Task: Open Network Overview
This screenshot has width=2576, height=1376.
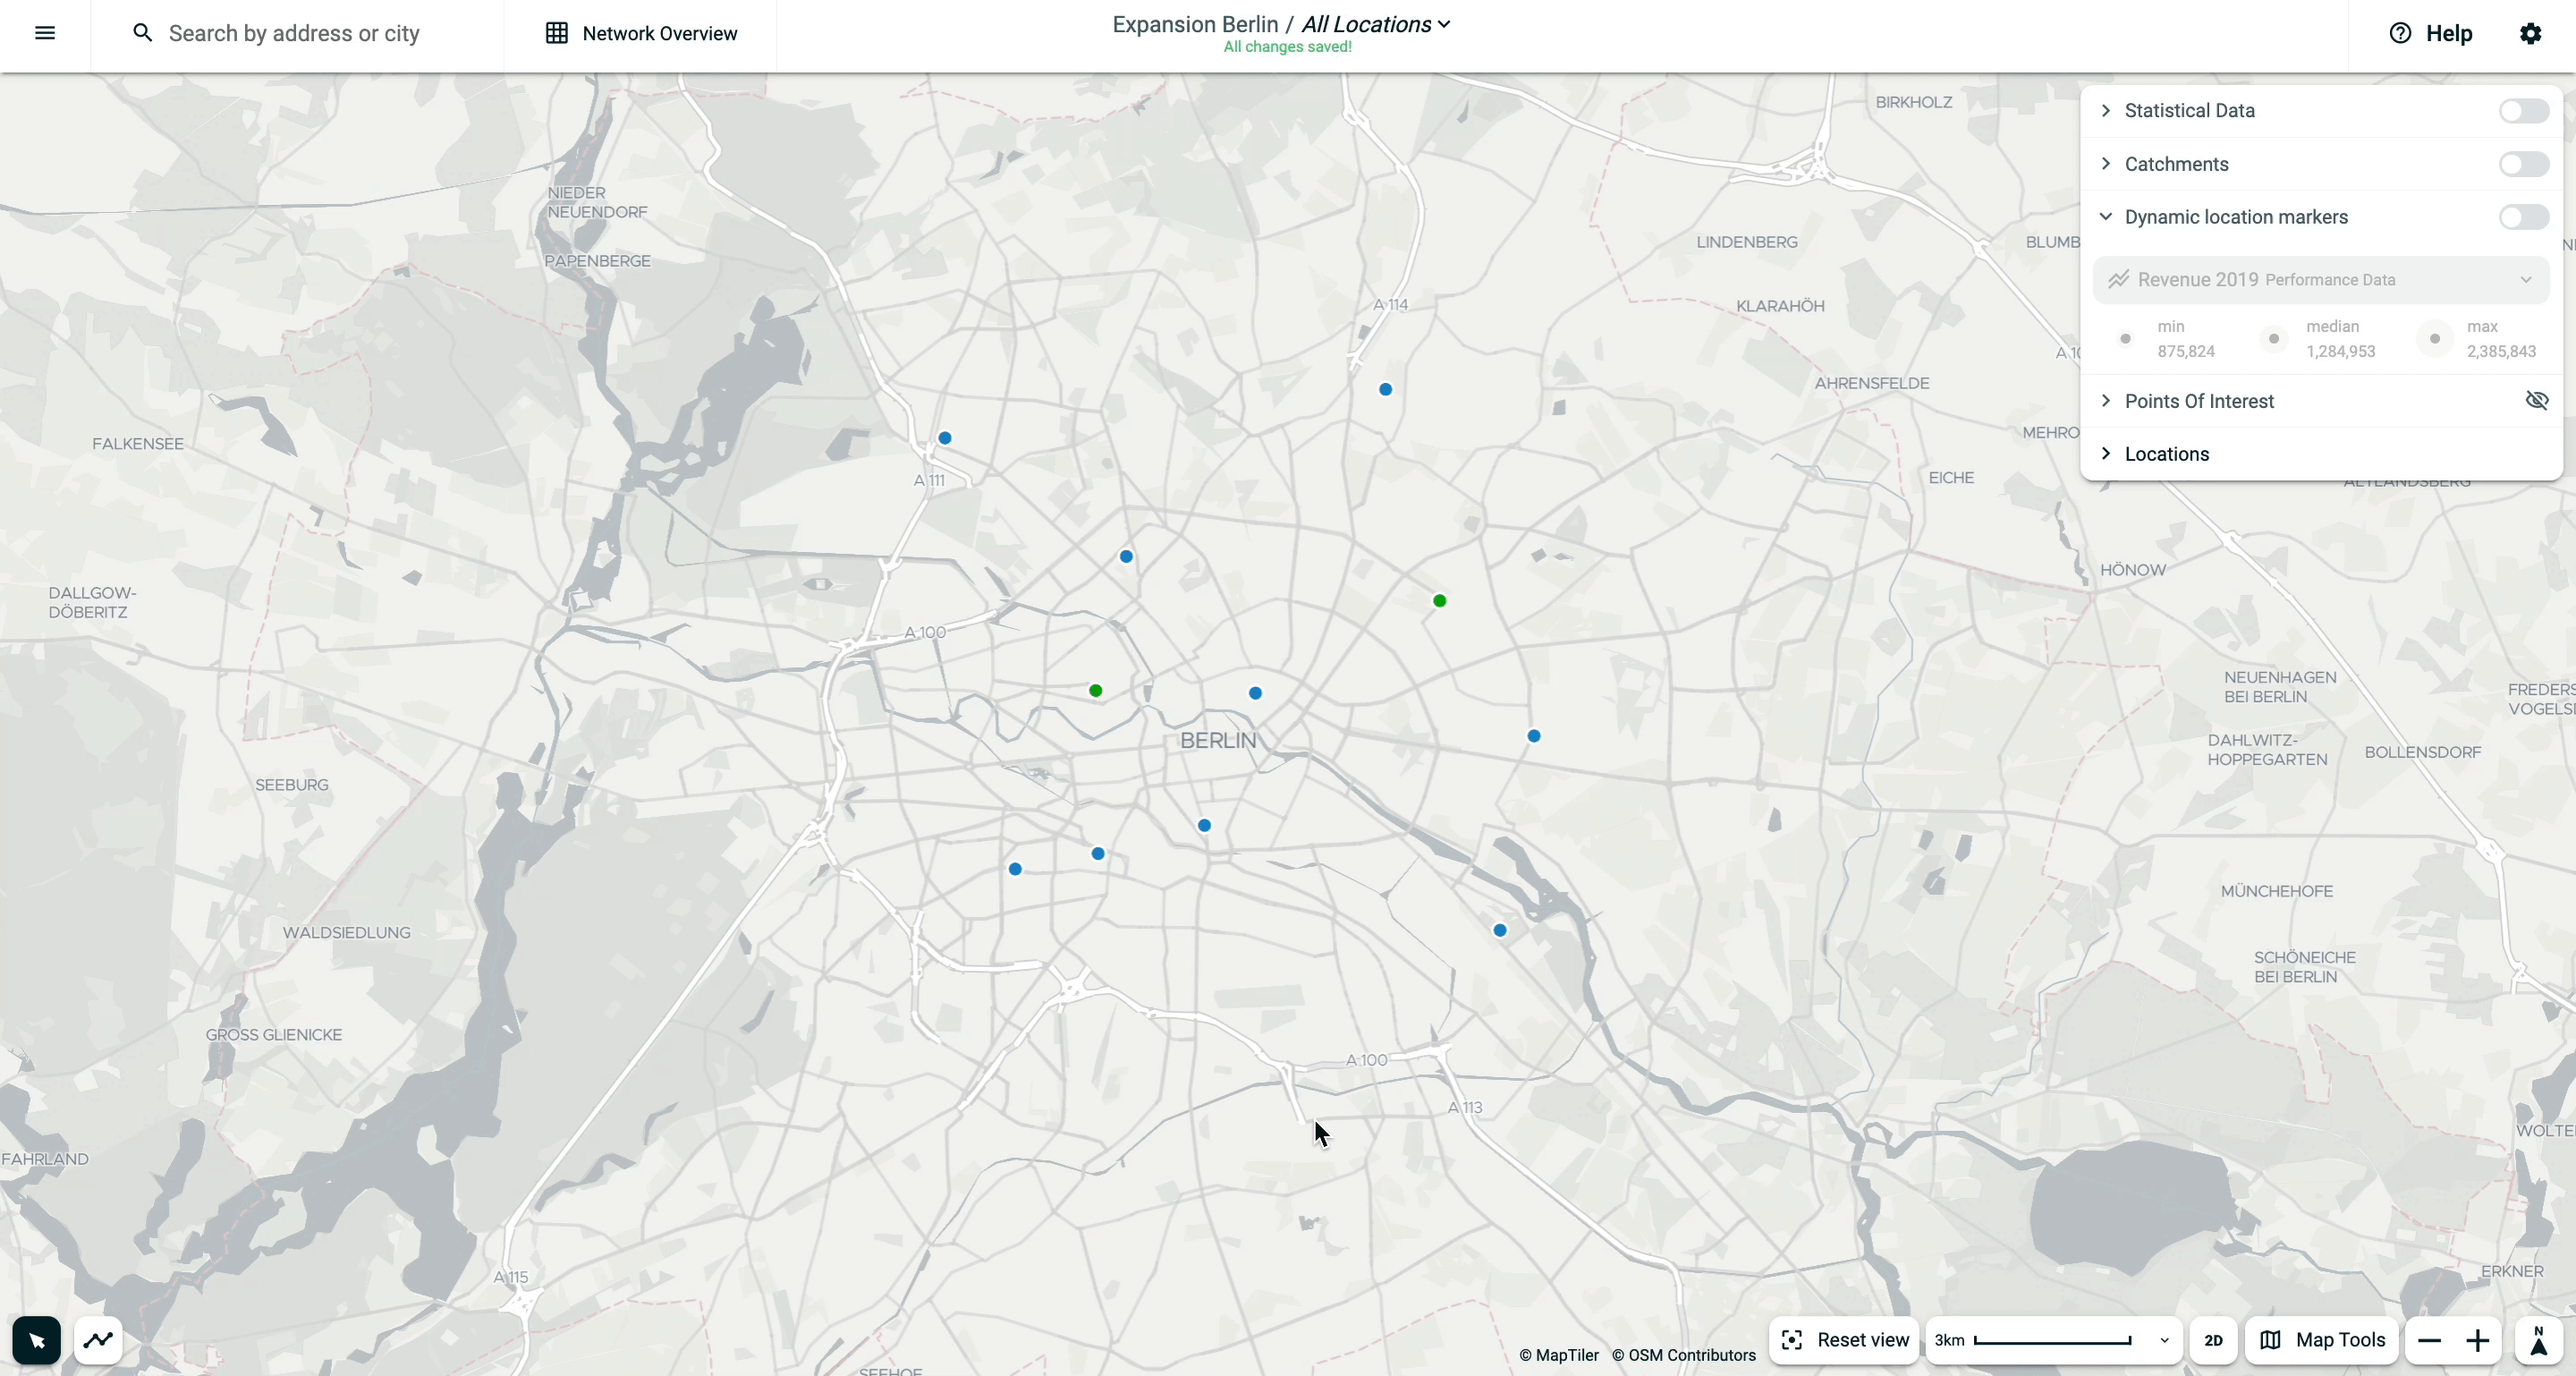Action: [x=641, y=33]
